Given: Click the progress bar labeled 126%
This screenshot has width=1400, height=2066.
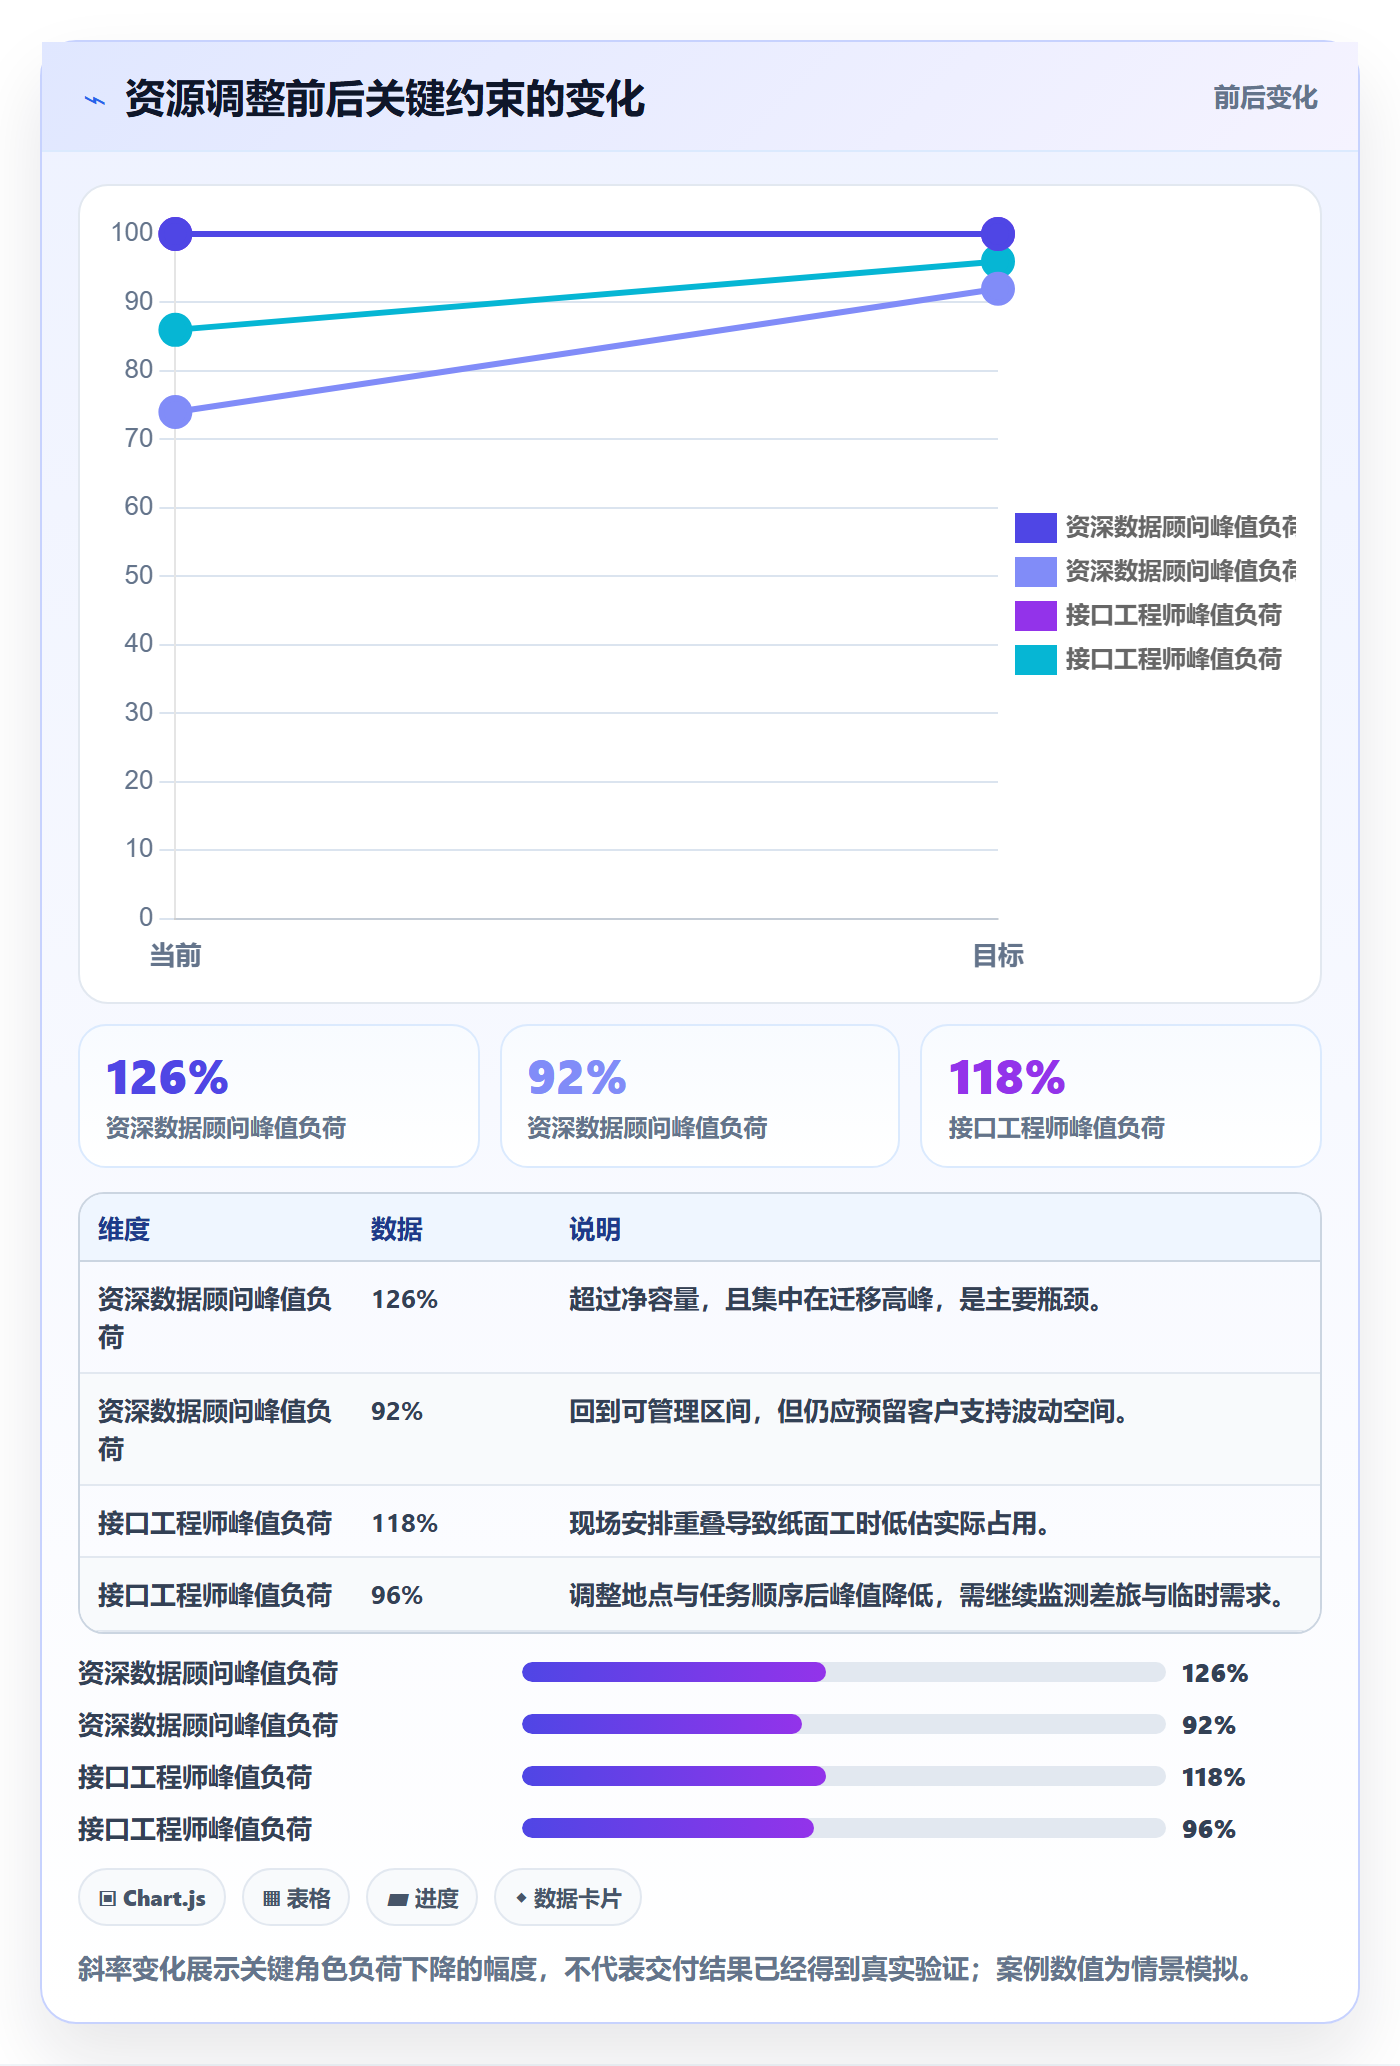Looking at the screenshot, I should click(x=844, y=1672).
